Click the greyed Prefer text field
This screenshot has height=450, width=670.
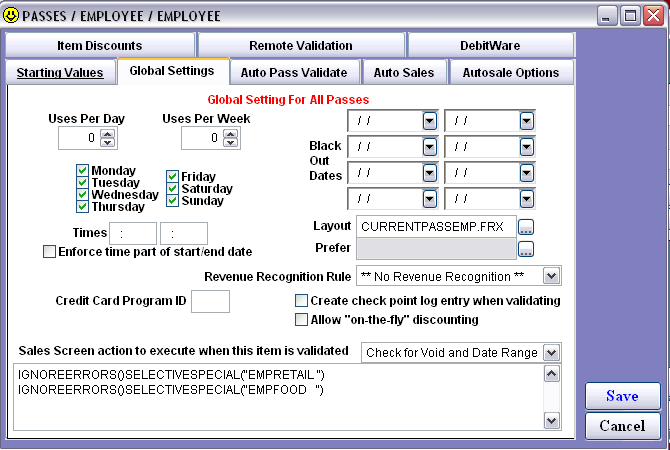[x=436, y=249]
